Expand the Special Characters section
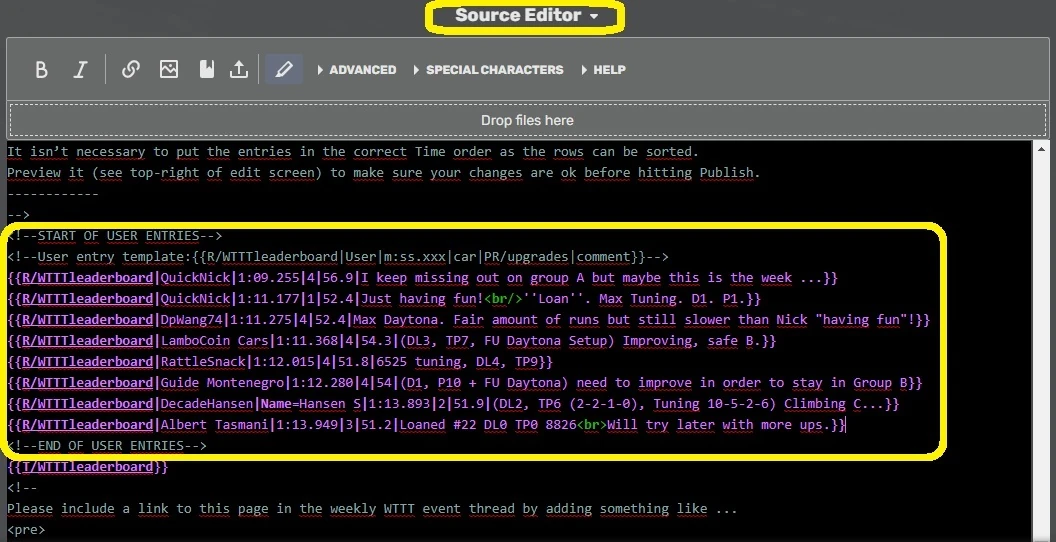The width and height of the screenshot is (1056, 542). [x=489, y=69]
